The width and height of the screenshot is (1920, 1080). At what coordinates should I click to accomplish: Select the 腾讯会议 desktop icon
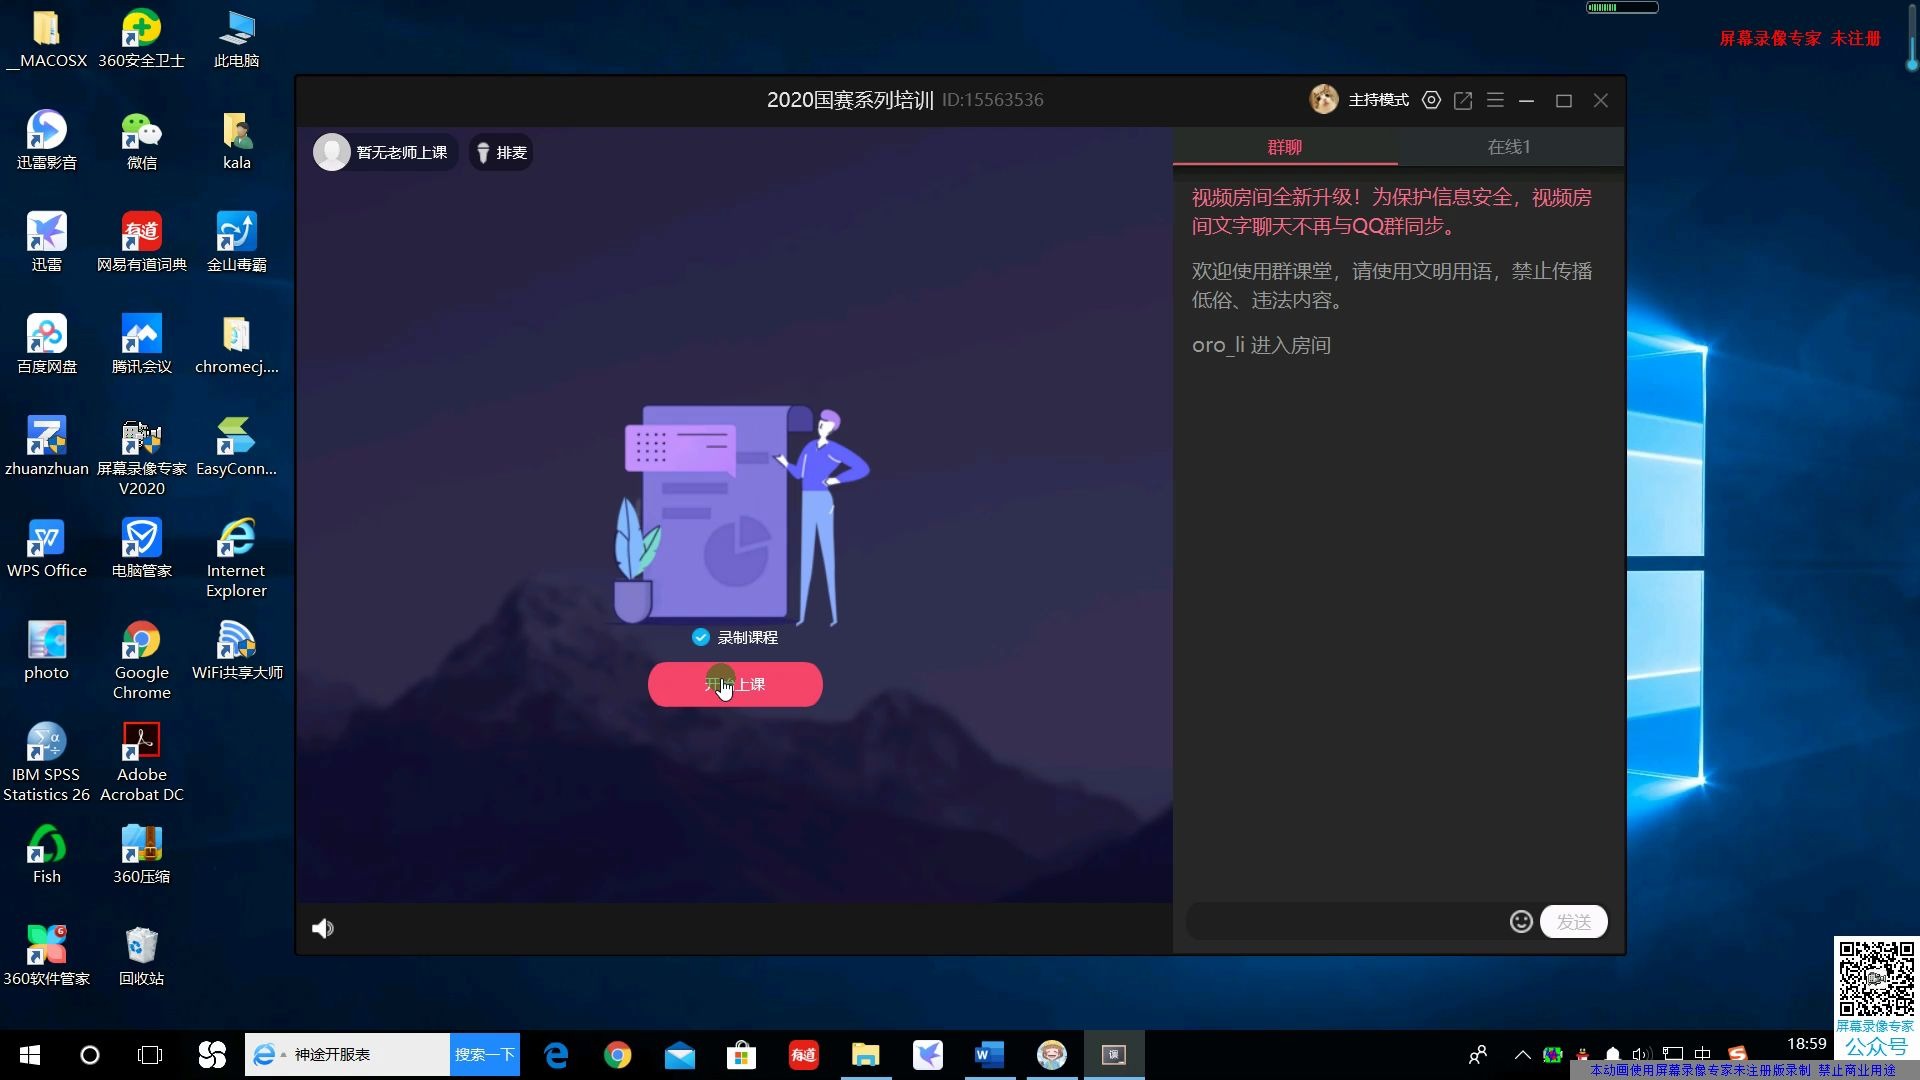pyautogui.click(x=141, y=345)
